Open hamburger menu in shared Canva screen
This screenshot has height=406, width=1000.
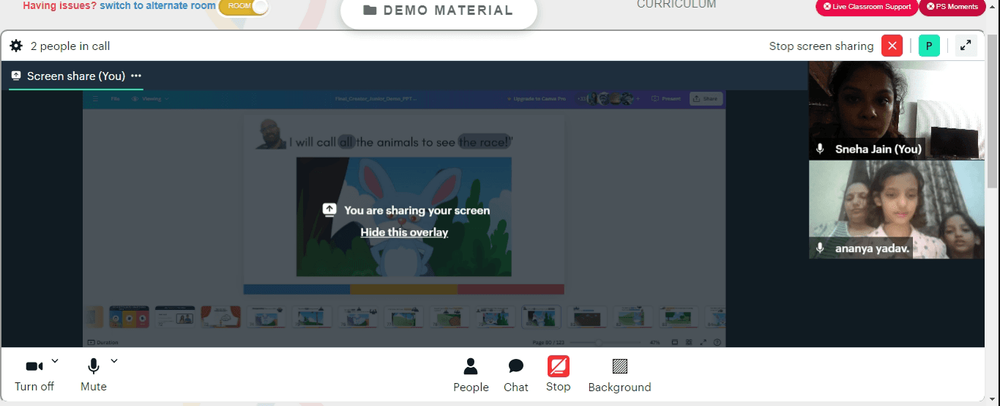click(96, 99)
